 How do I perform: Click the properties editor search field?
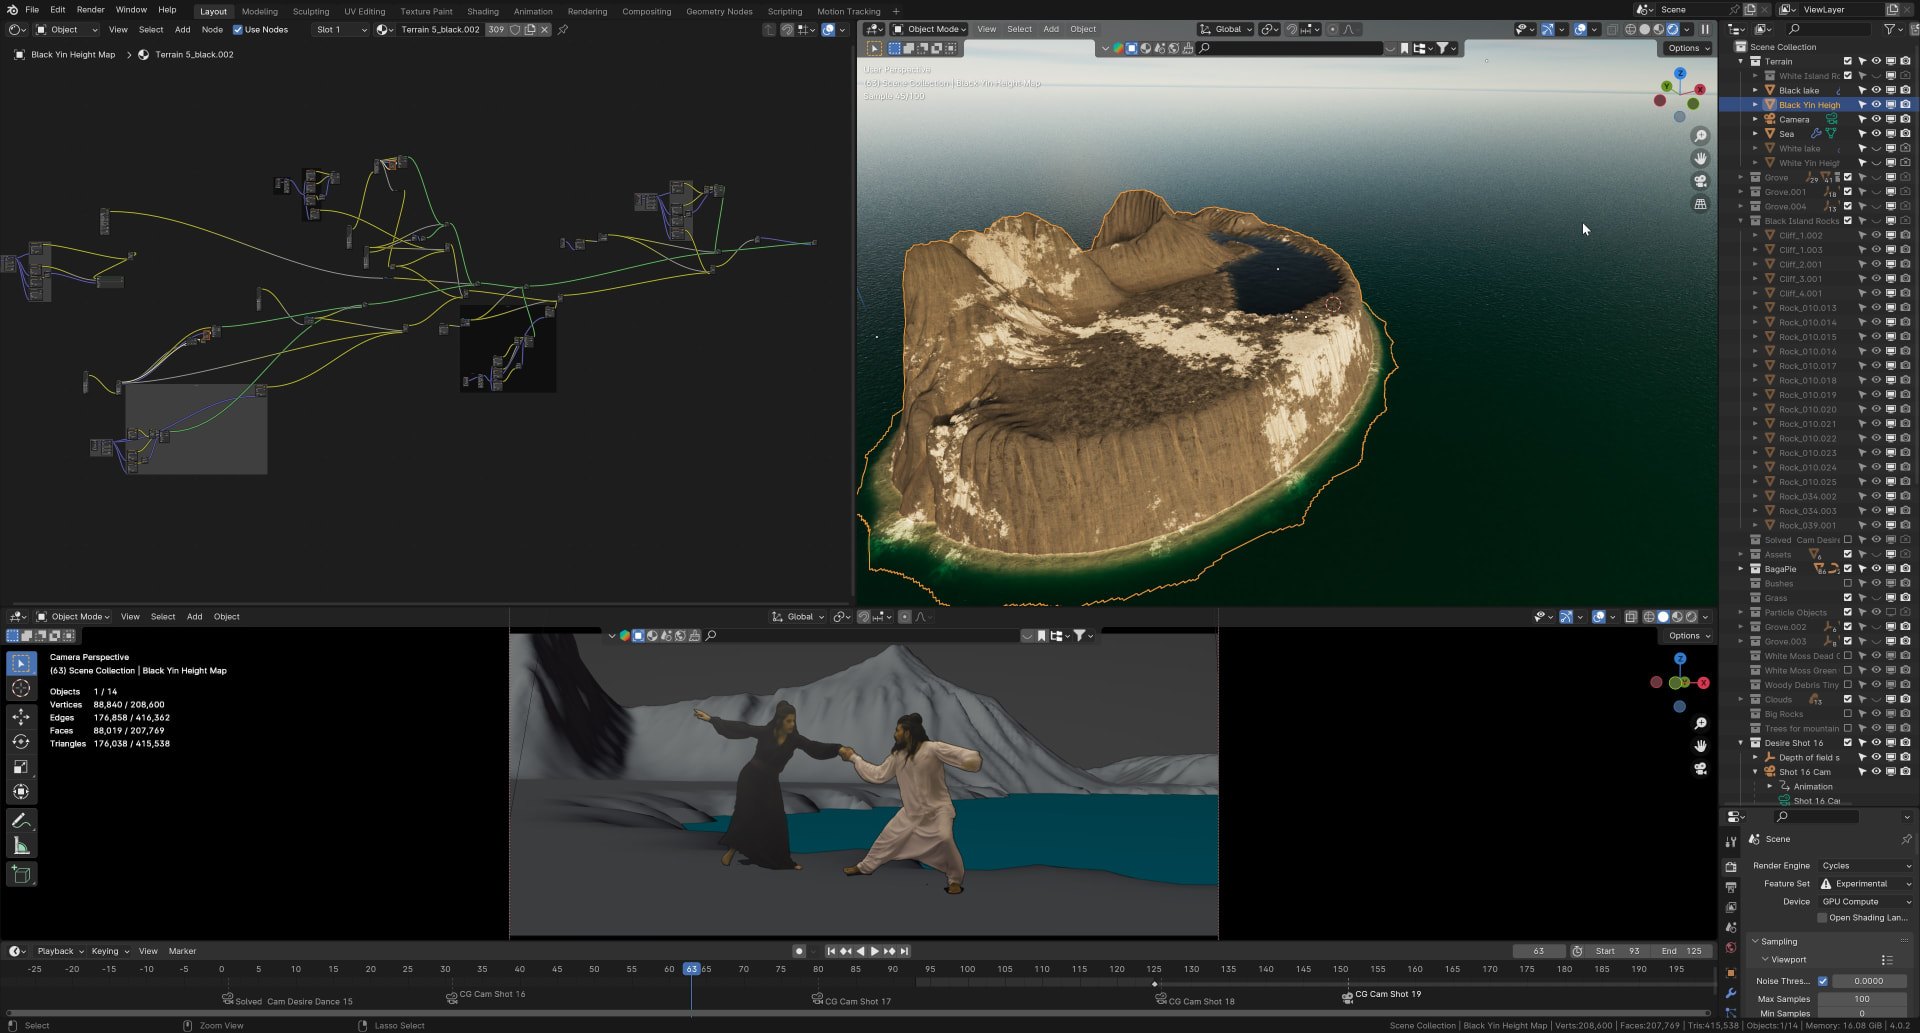pos(1818,817)
